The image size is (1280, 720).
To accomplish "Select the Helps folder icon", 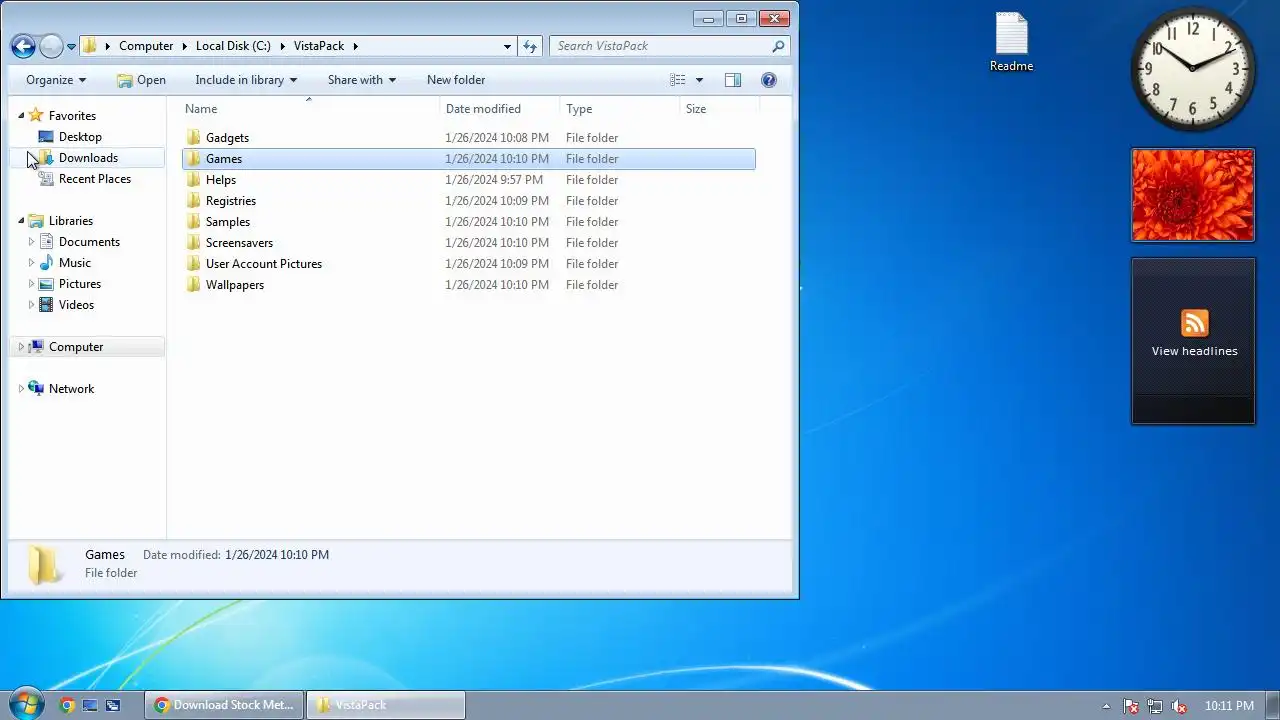I will click(194, 180).
